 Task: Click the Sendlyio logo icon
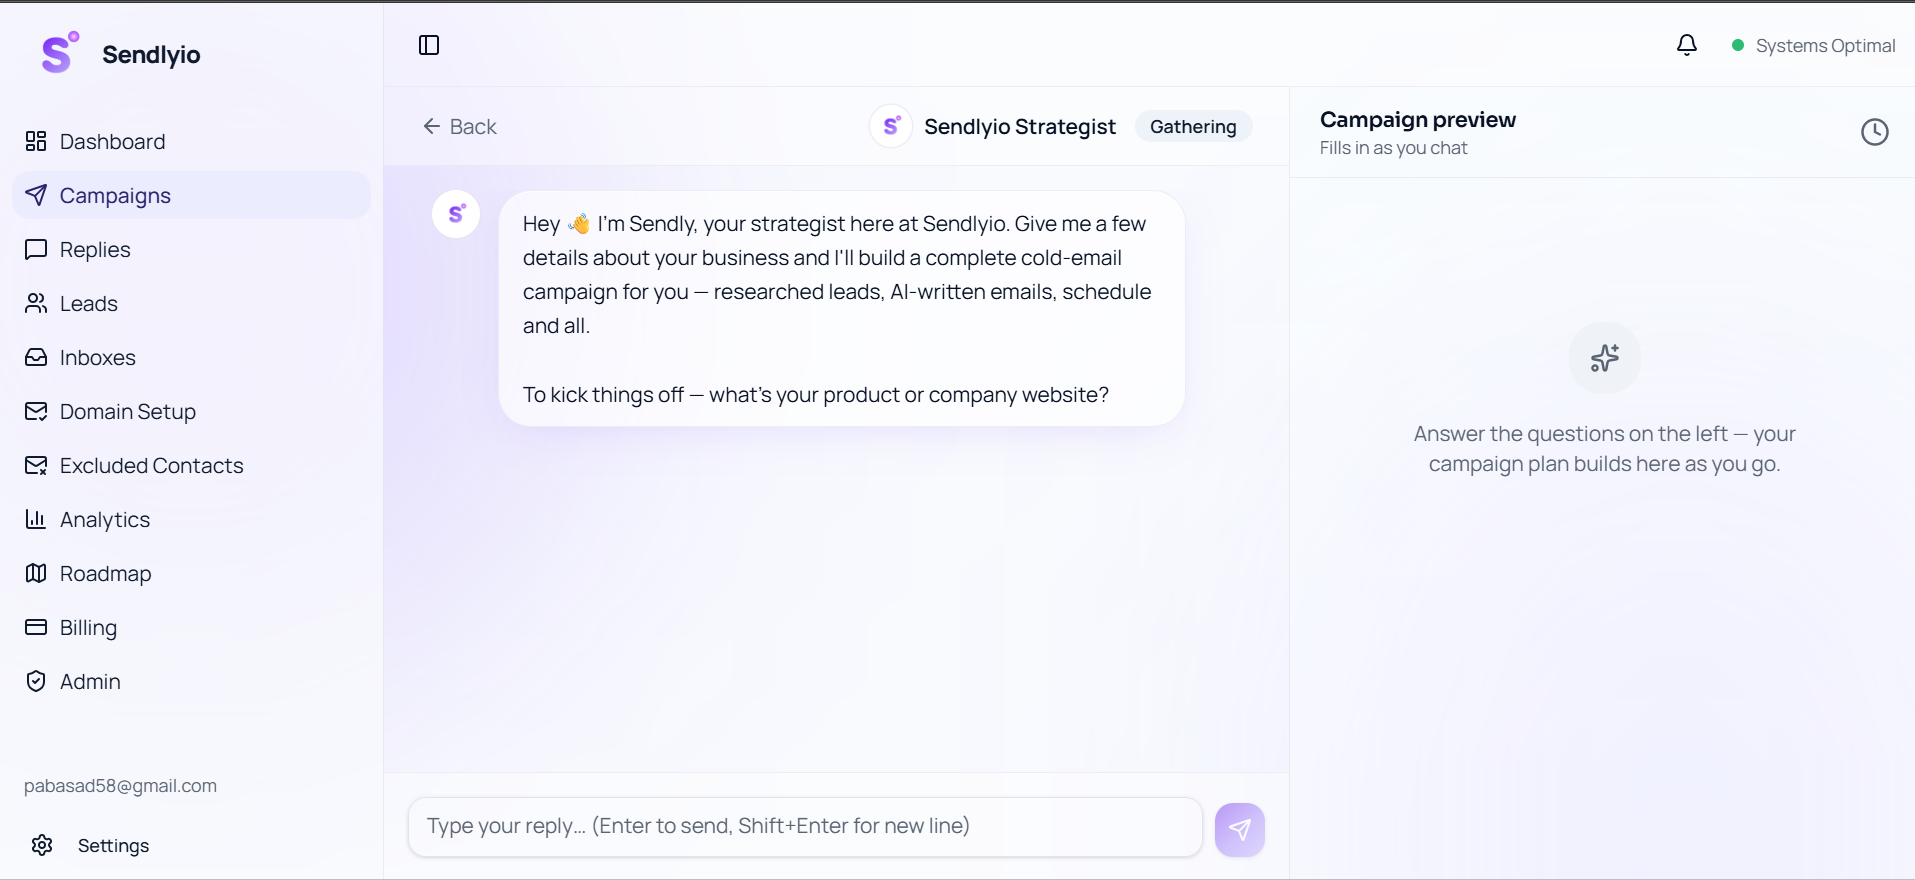59,52
